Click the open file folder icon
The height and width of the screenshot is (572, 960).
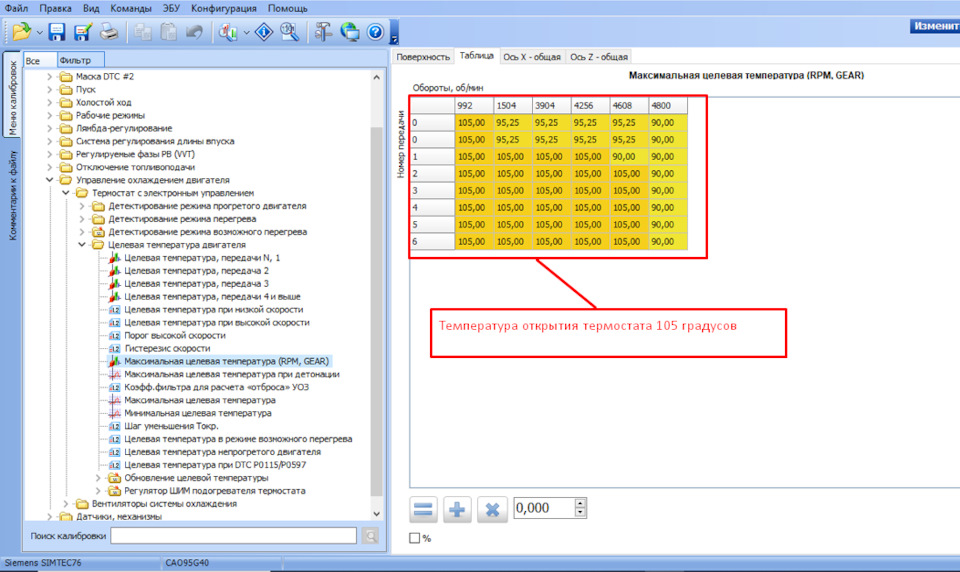coord(20,32)
